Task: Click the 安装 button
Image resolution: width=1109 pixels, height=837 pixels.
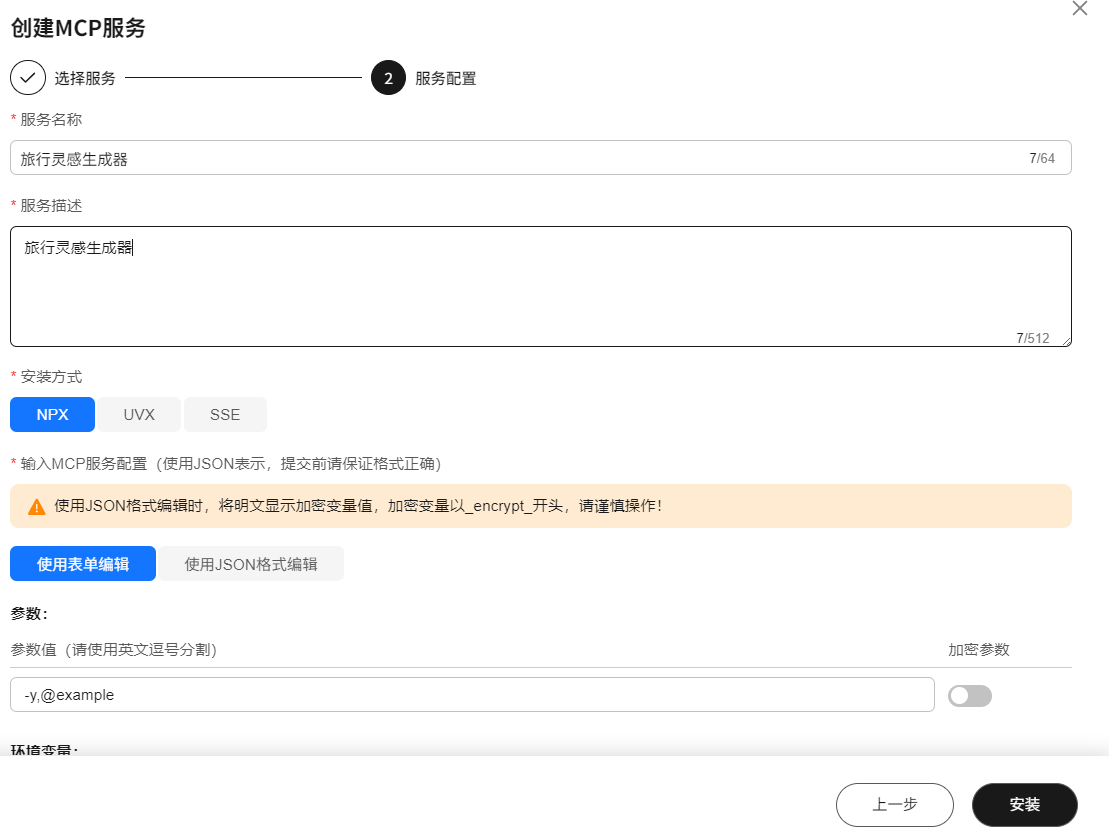Action: coord(1024,804)
